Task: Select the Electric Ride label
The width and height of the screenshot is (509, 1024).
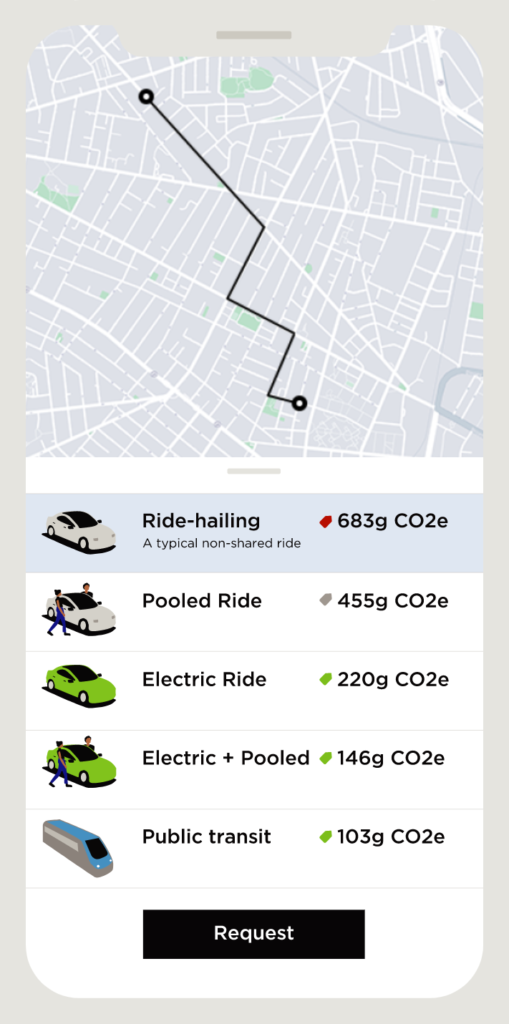Action: click(x=205, y=679)
